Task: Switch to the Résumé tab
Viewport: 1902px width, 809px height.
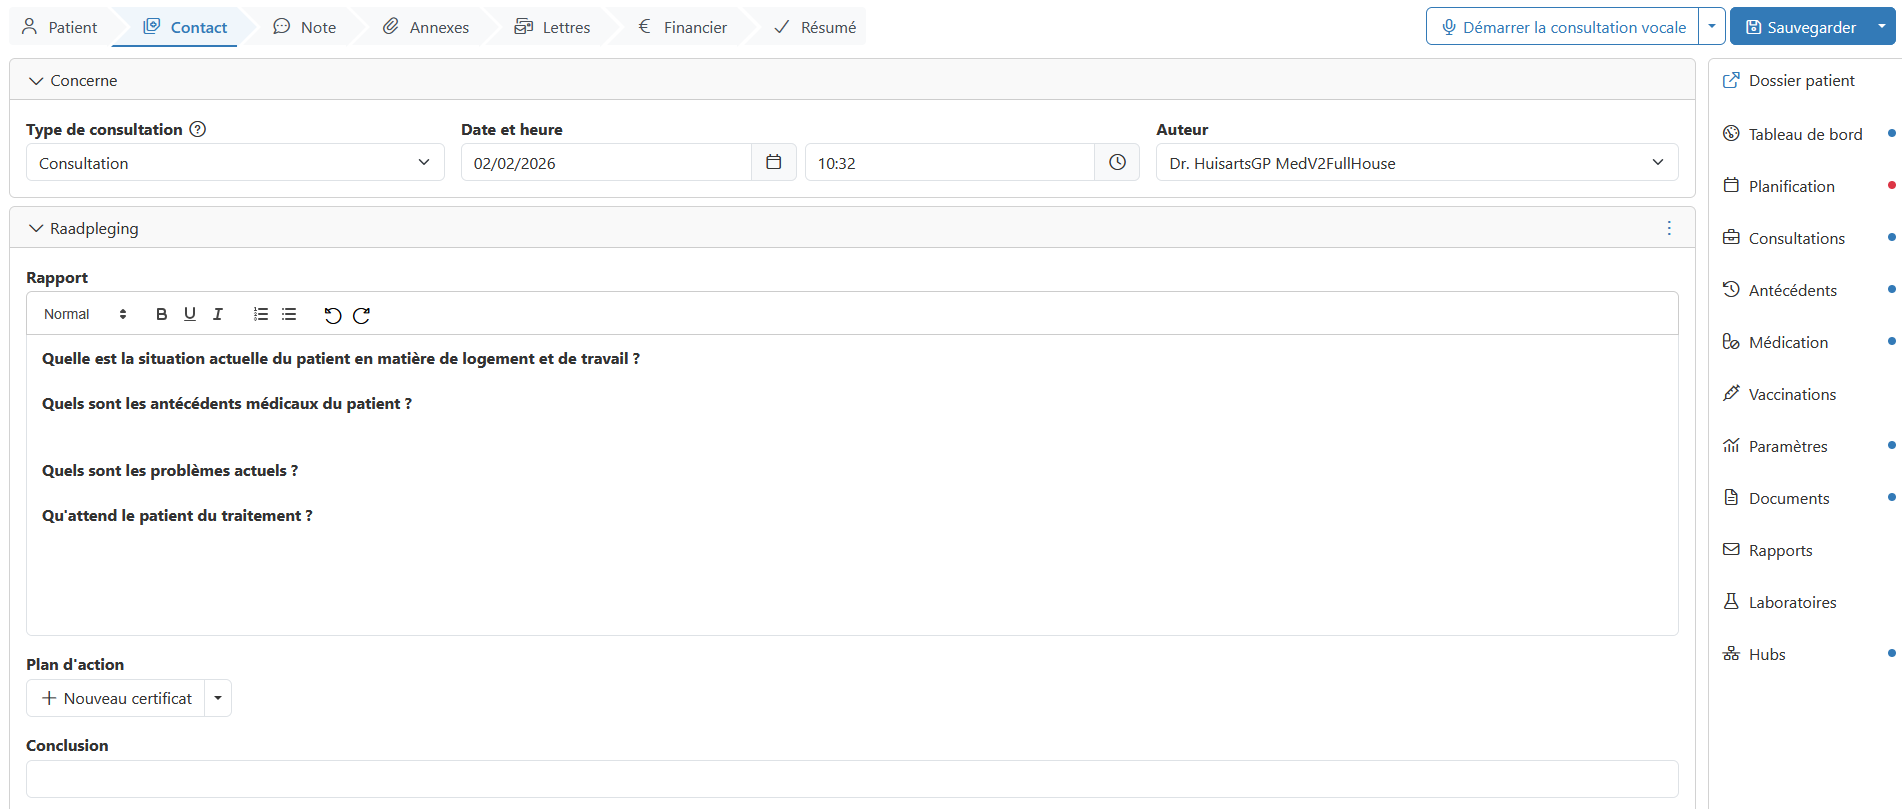Action: point(815,27)
